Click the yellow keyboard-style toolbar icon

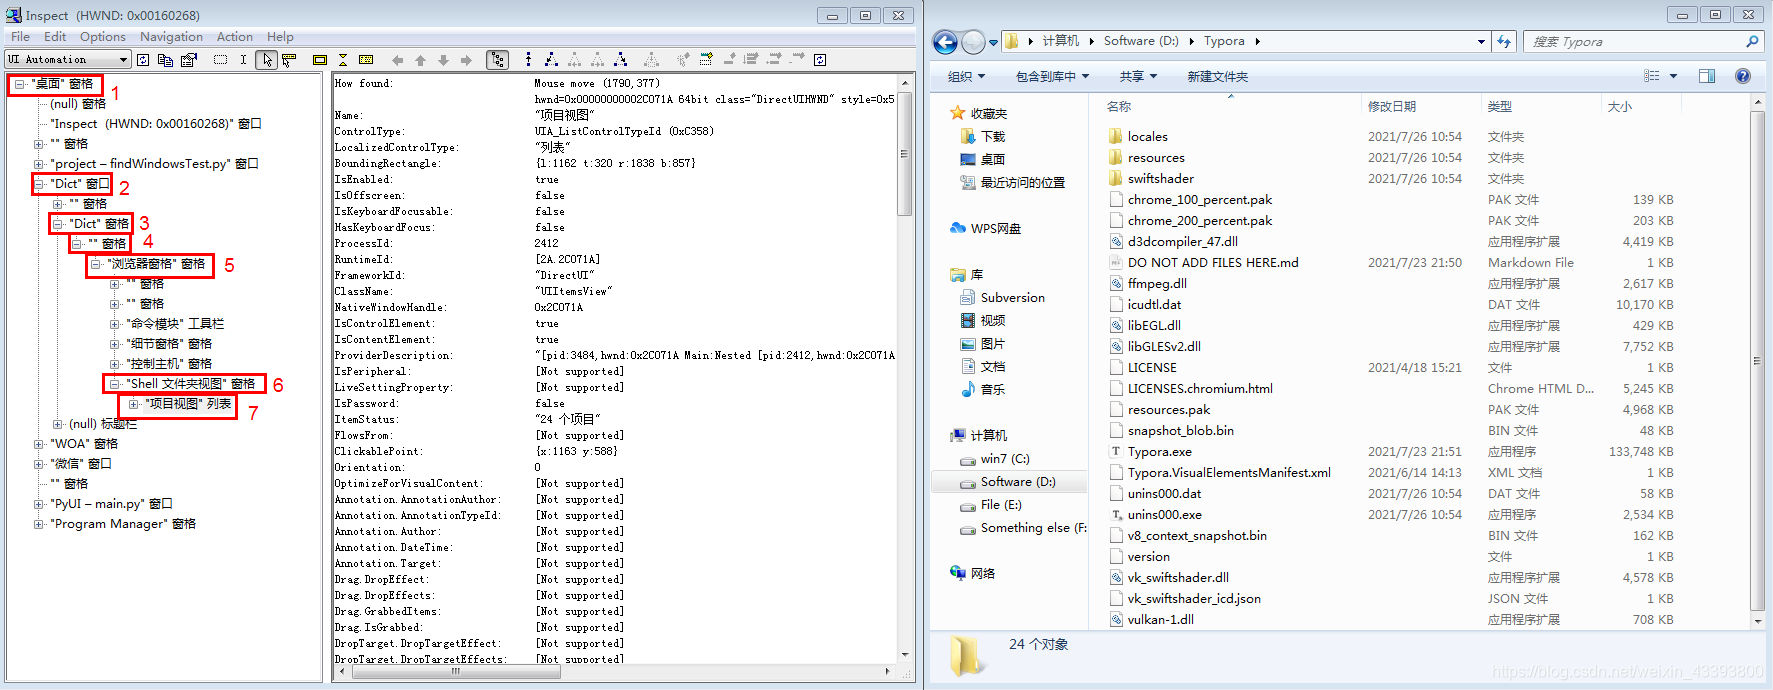click(x=366, y=60)
